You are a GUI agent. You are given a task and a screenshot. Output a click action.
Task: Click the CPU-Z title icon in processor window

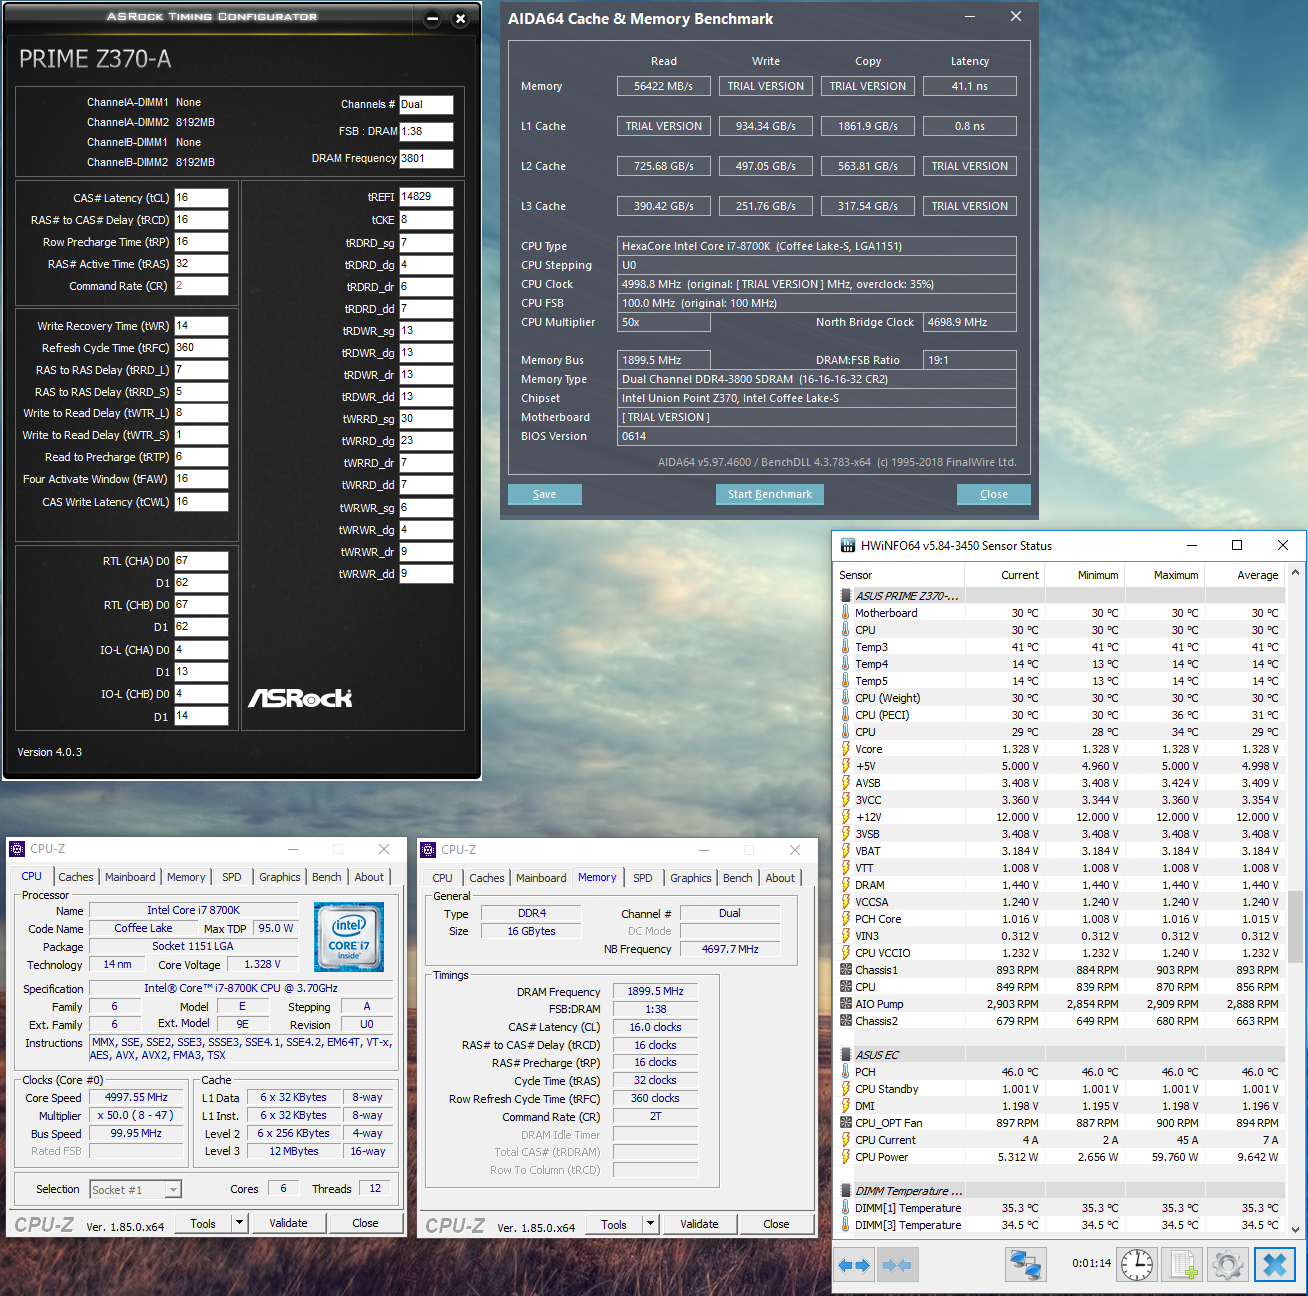coord(17,849)
